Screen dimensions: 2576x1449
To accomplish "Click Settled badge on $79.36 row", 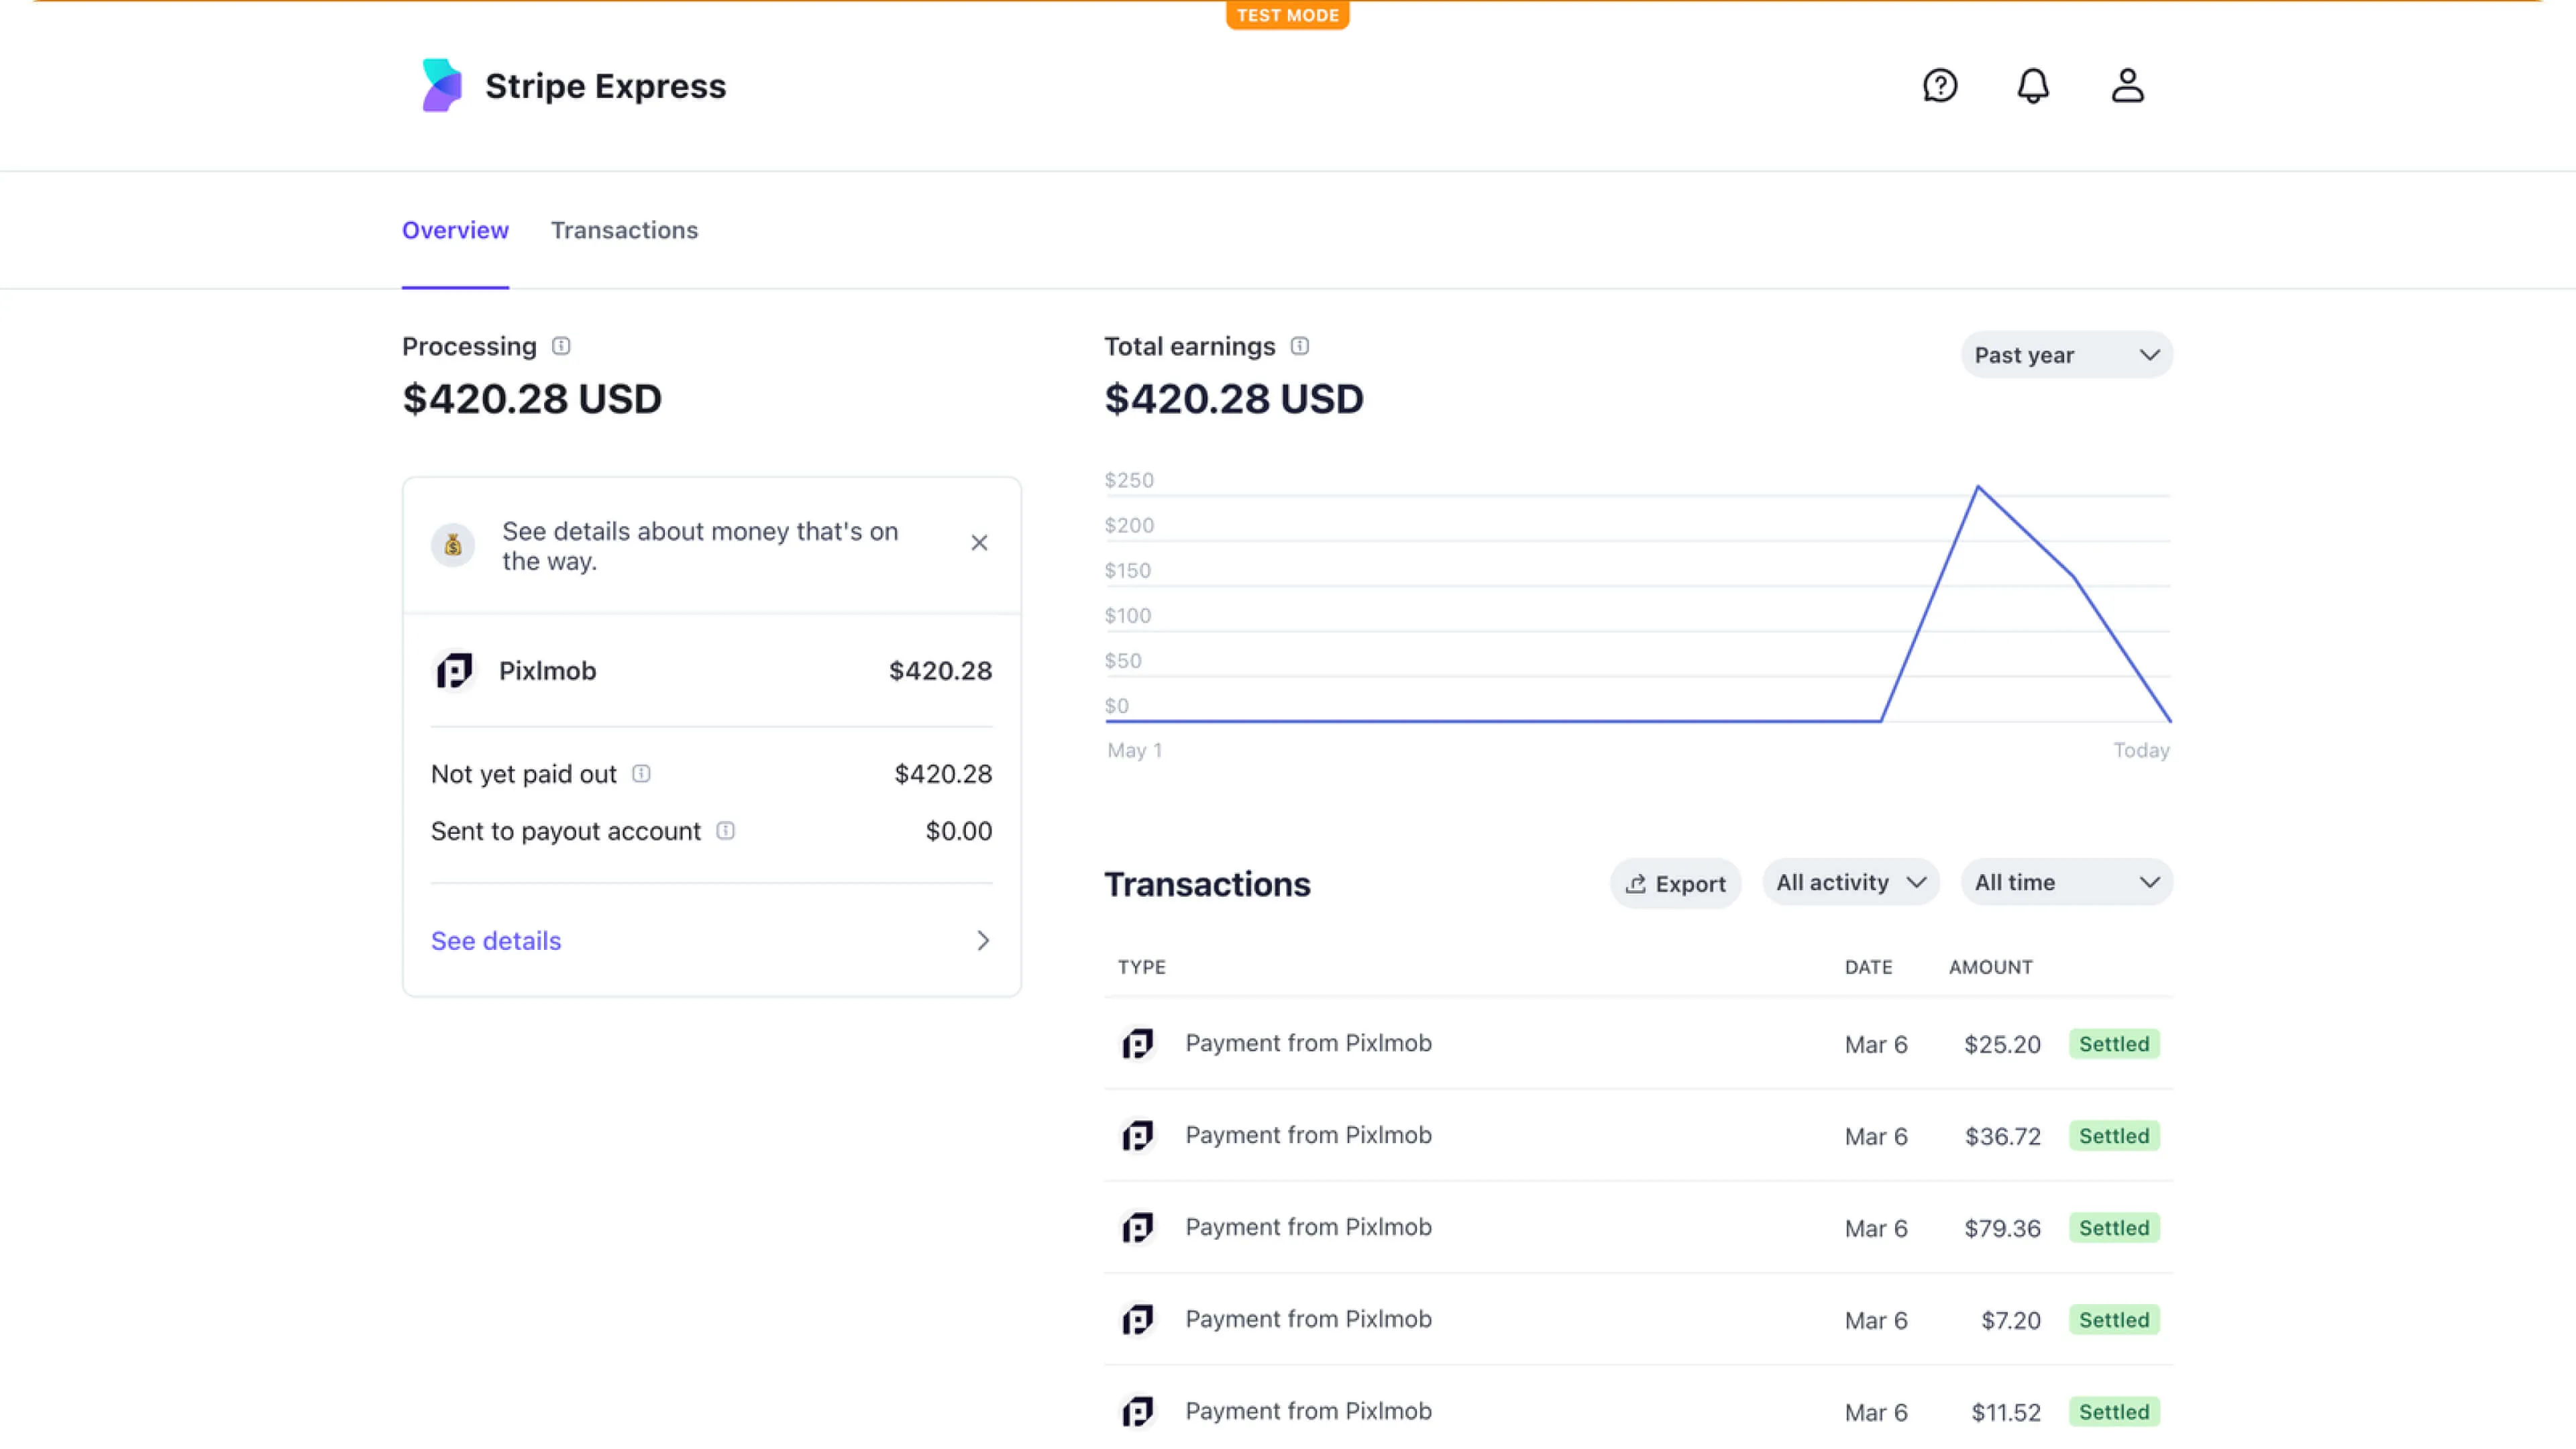I will pyautogui.click(x=2114, y=1228).
